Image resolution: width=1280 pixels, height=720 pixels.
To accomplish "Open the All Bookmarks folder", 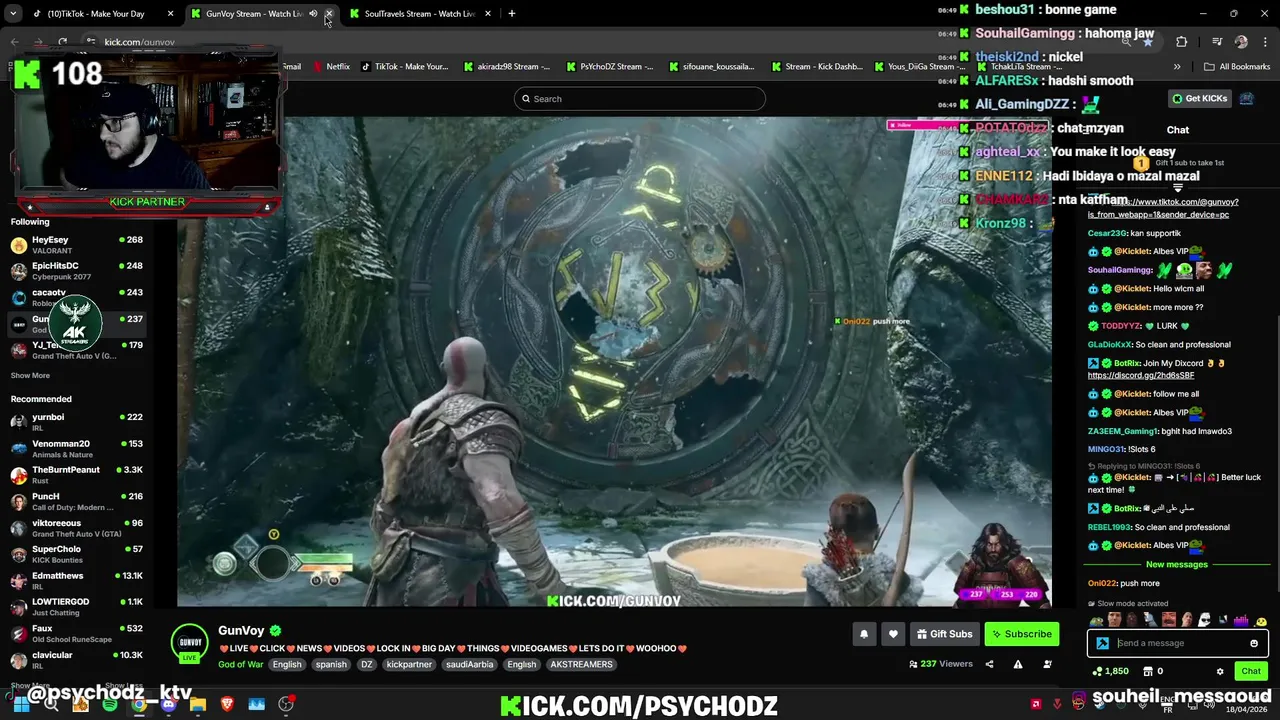I will pos(1237,67).
